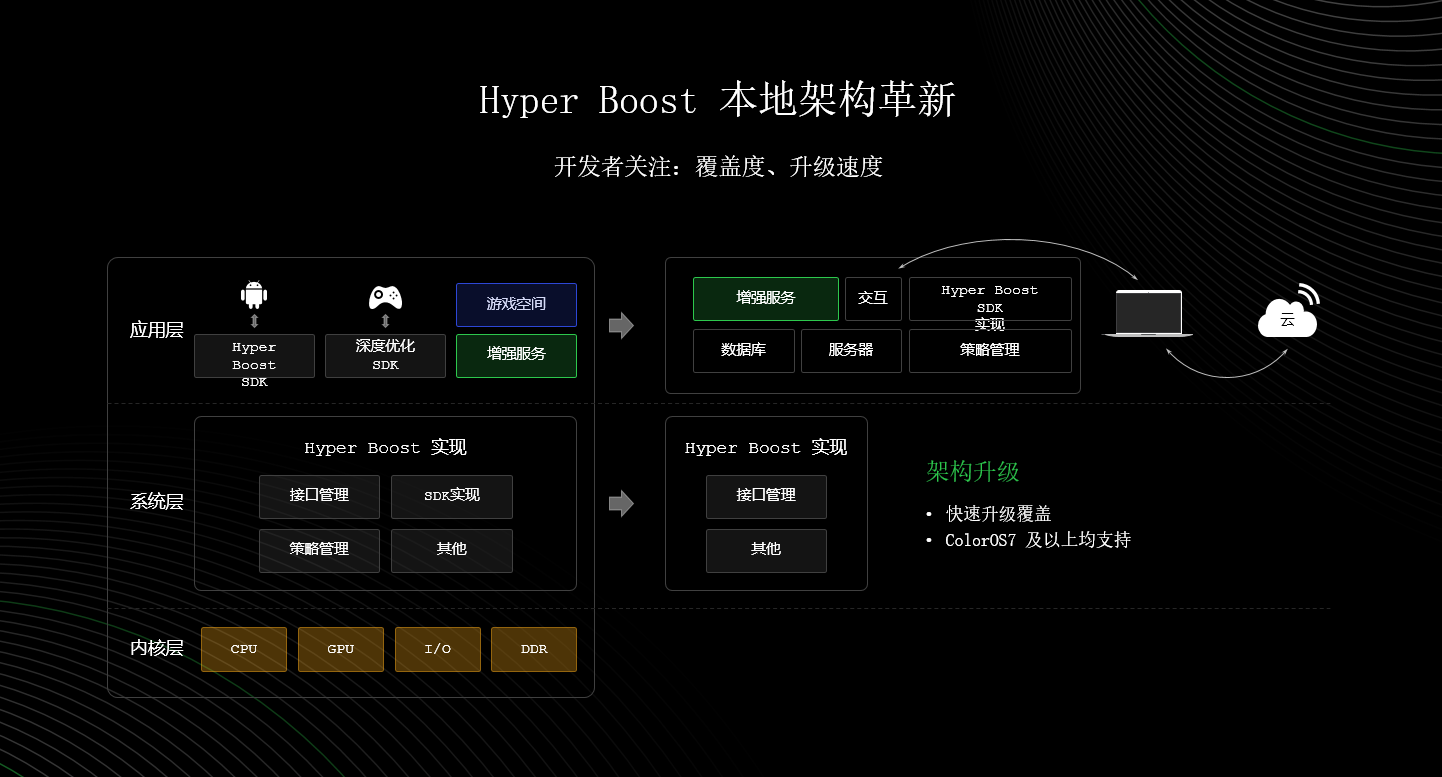Open the 云 cloud icon
1442x777 pixels.
click(x=1288, y=317)
